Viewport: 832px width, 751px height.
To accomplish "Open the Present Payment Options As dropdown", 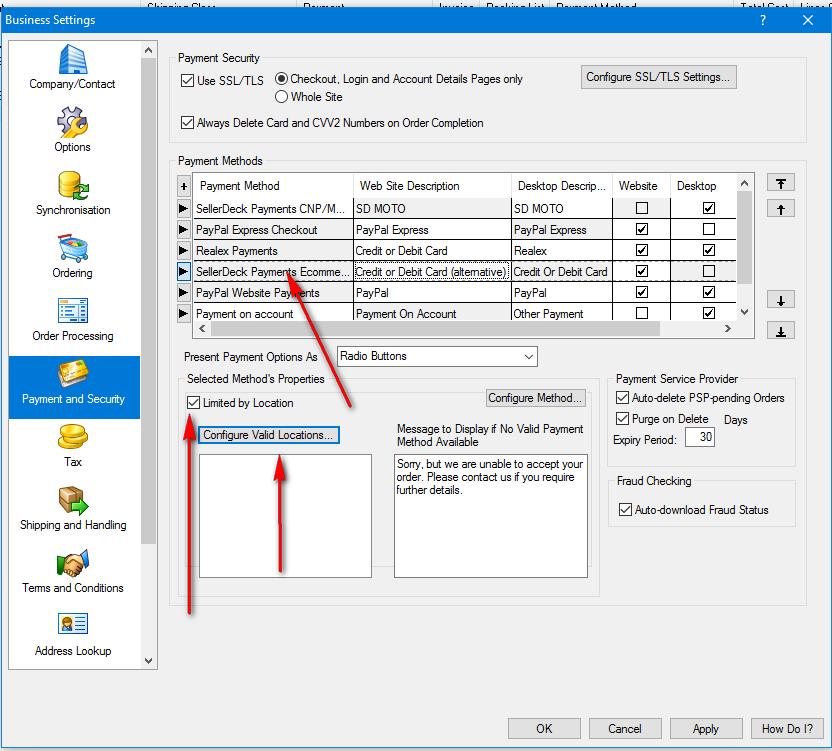I will (x=437, y=356).
